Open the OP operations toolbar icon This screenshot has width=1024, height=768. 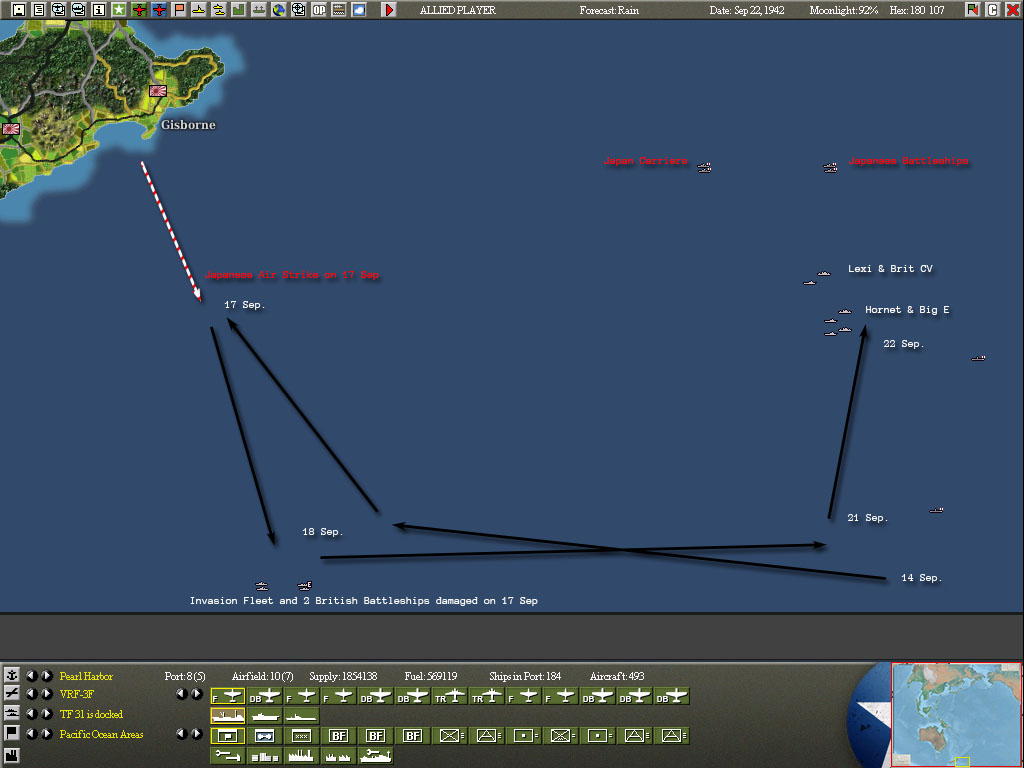point(319,10)
